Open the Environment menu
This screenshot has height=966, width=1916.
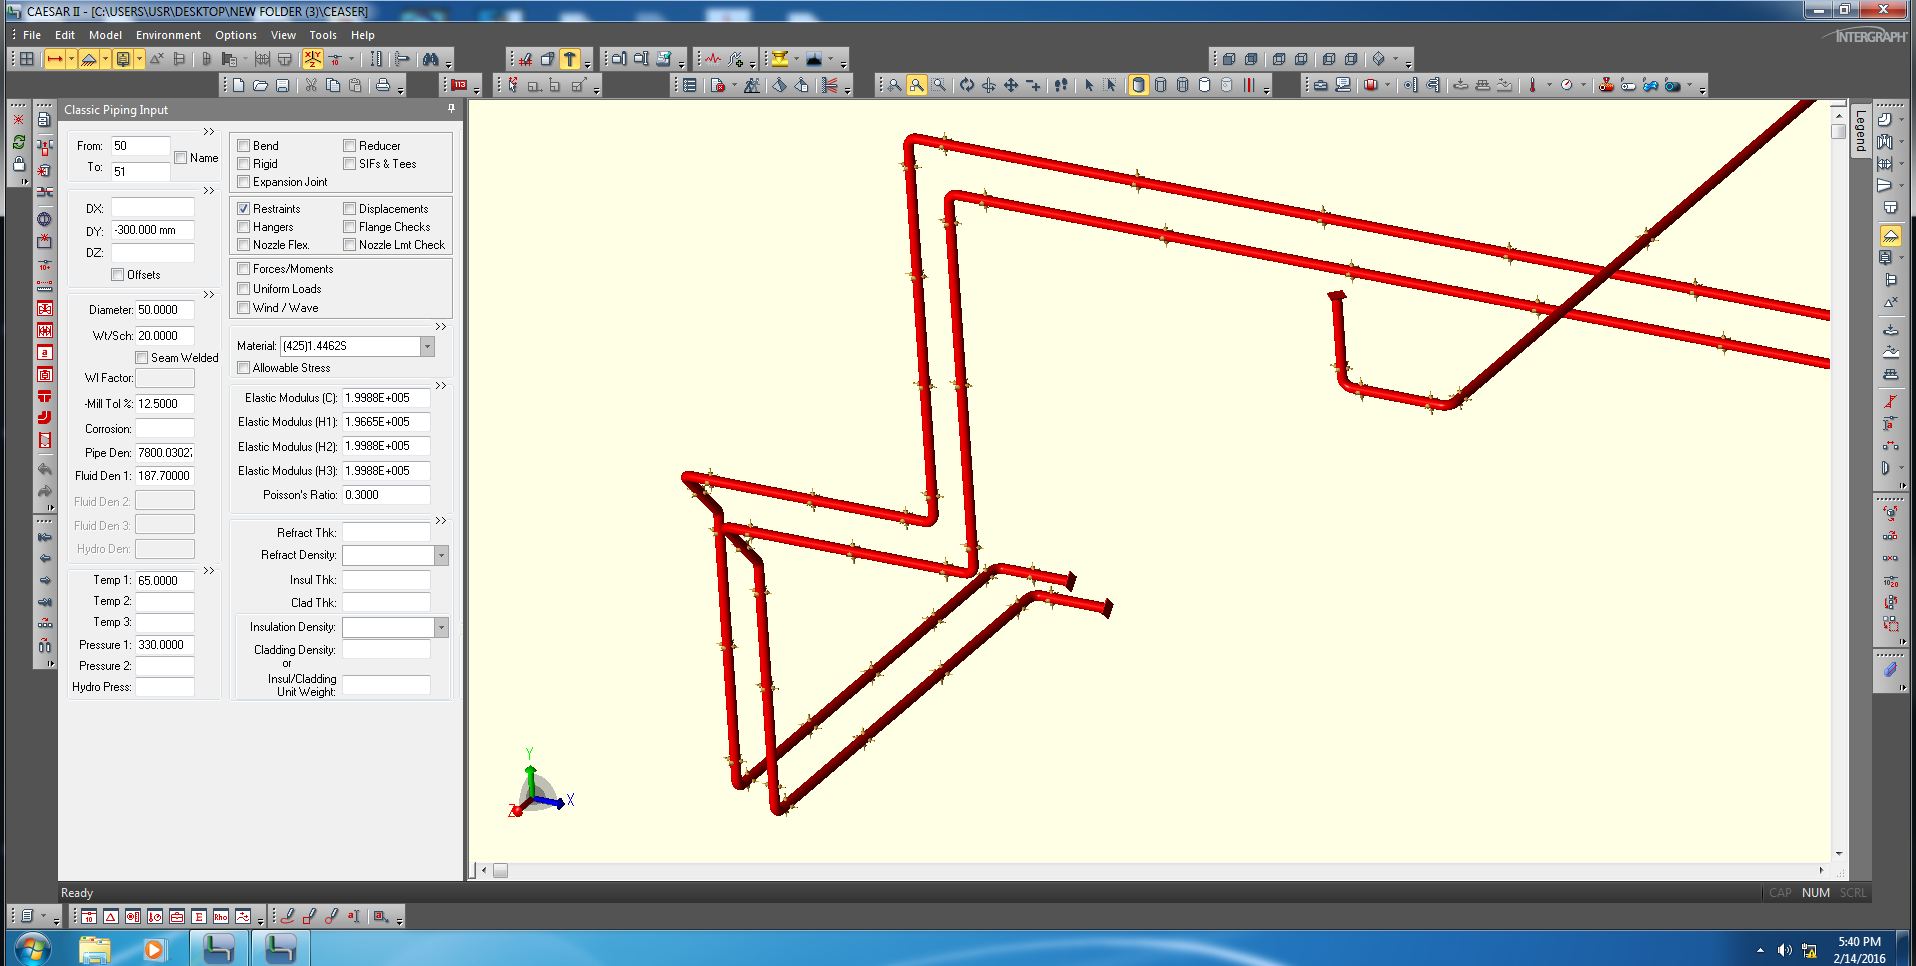(x=168, y=35)
